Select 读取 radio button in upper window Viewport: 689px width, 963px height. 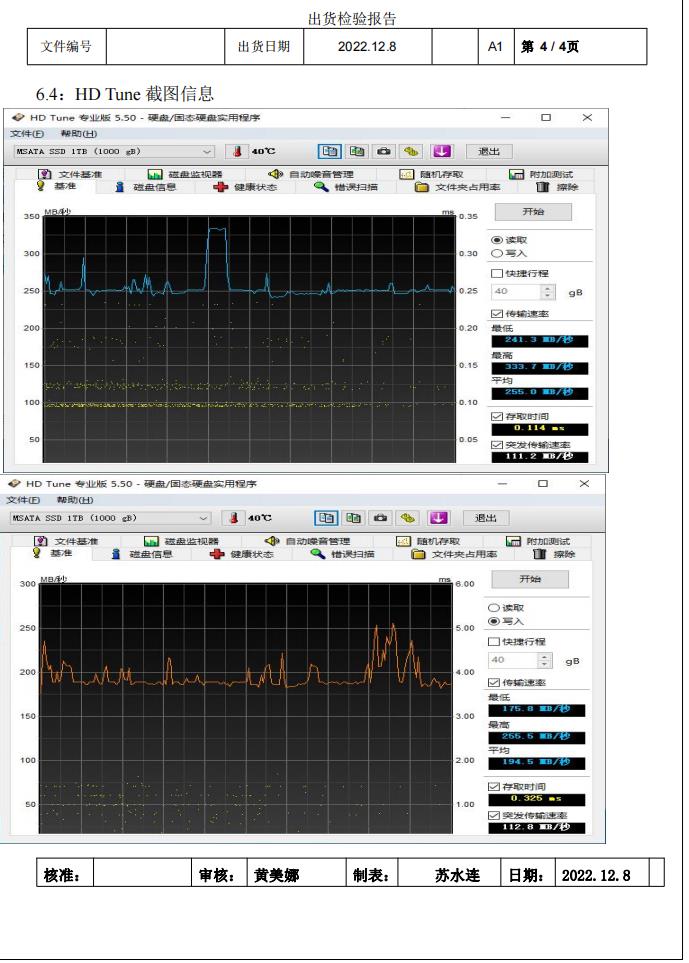coord(496,240)
